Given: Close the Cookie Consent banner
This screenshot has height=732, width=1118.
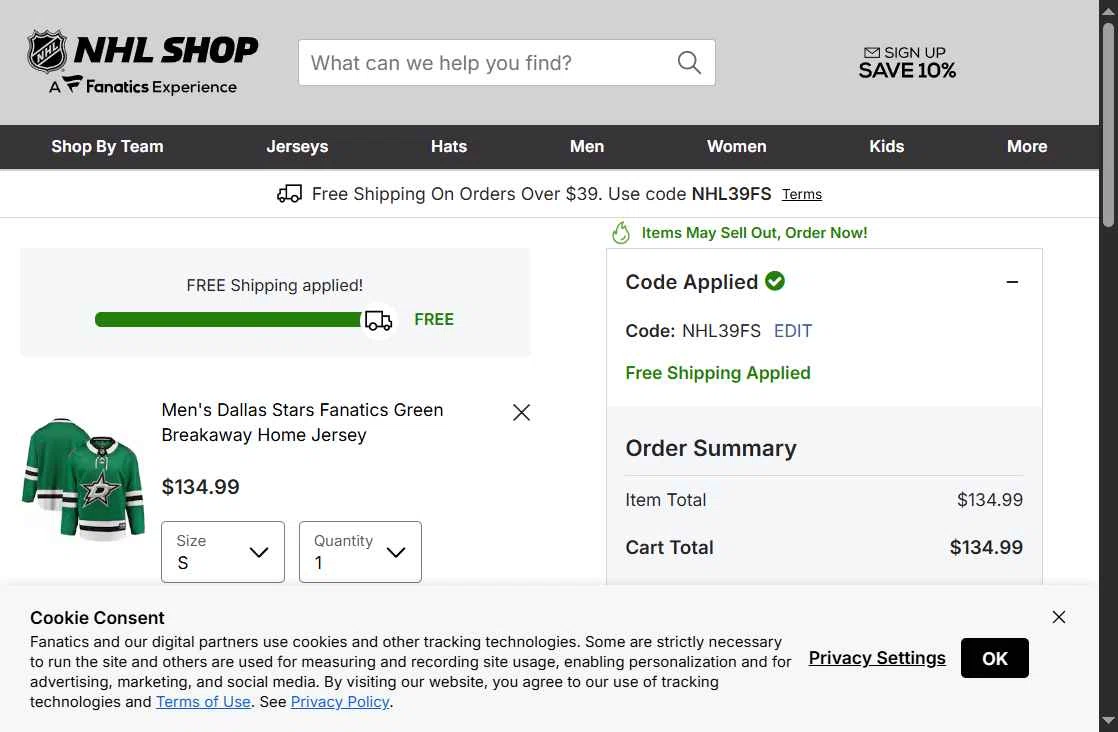Looking at the screenshot, I should click(1059, 617).
